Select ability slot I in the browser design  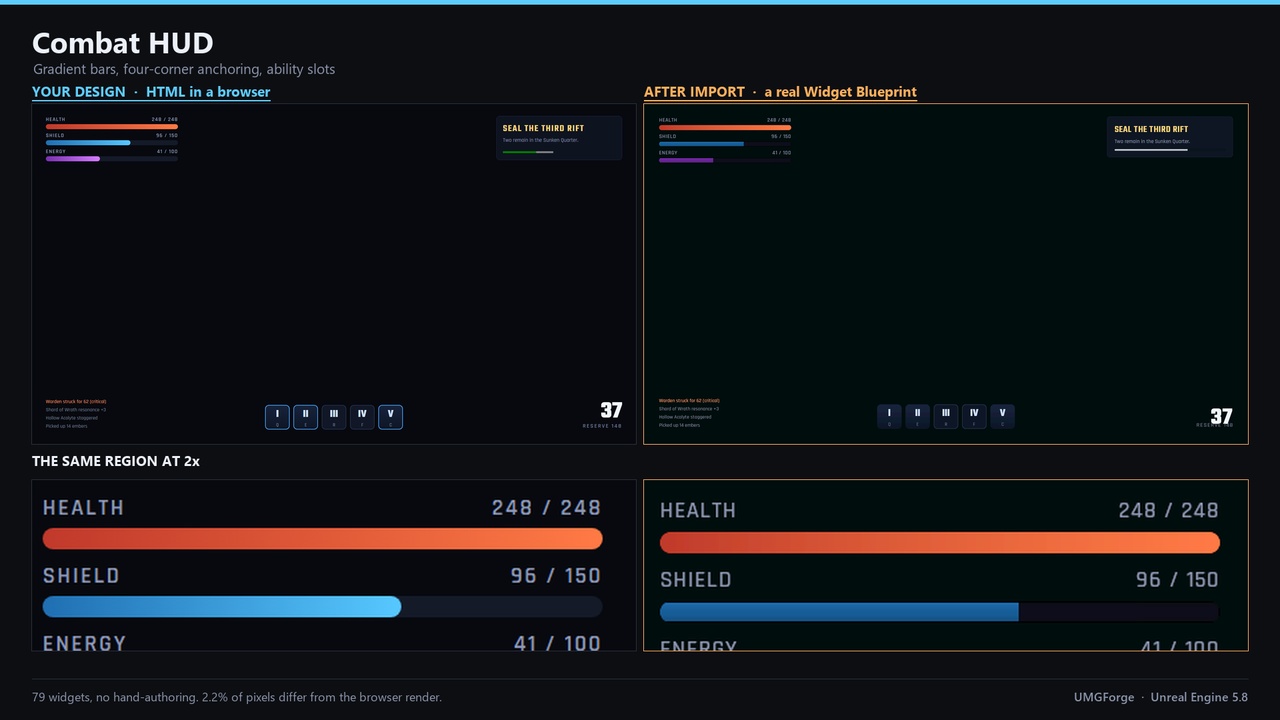pos(277,417)
